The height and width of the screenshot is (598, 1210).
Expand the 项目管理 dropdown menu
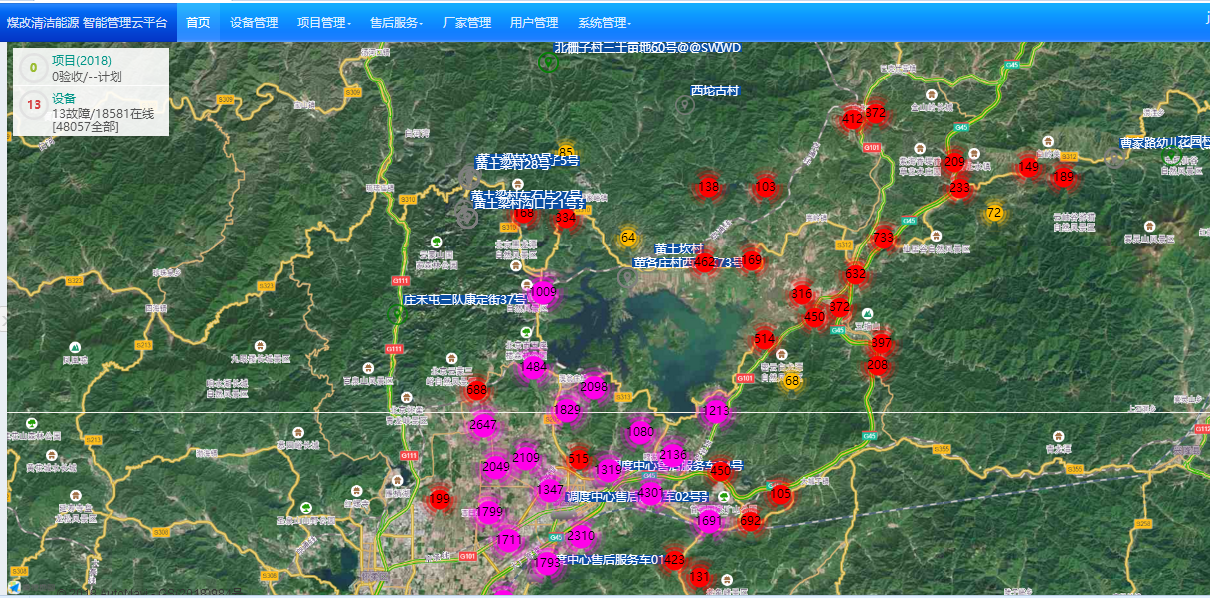tap(323, 22)
